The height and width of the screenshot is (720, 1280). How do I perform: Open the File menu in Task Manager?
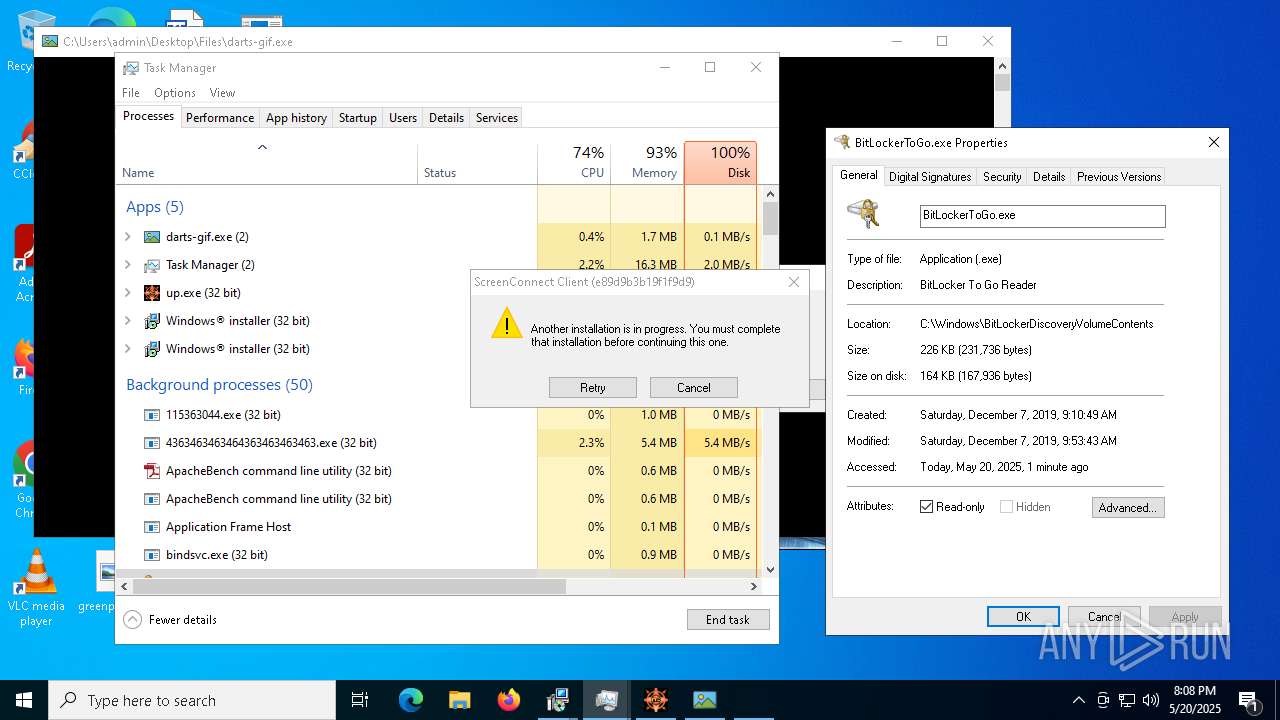131,92
